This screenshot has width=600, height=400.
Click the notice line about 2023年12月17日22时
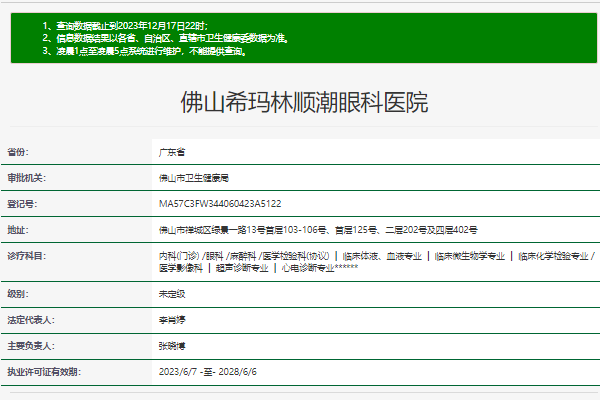pos(125,26)
